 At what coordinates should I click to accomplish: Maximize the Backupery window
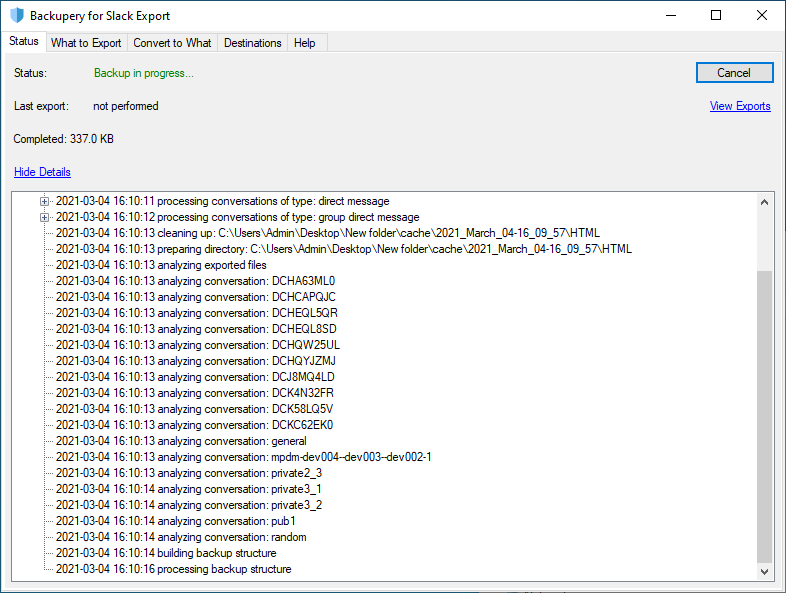point(716,16)
